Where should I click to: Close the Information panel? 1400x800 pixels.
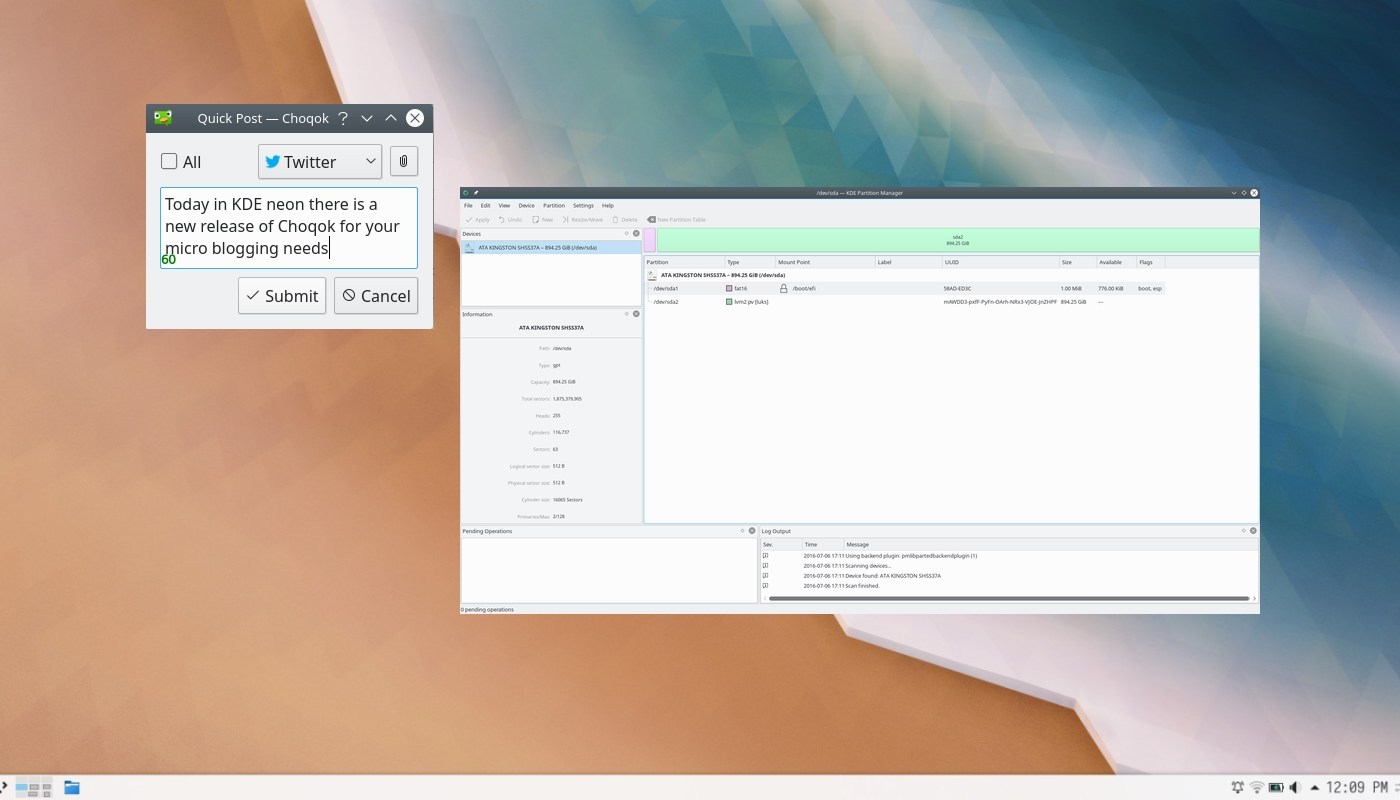636,314
